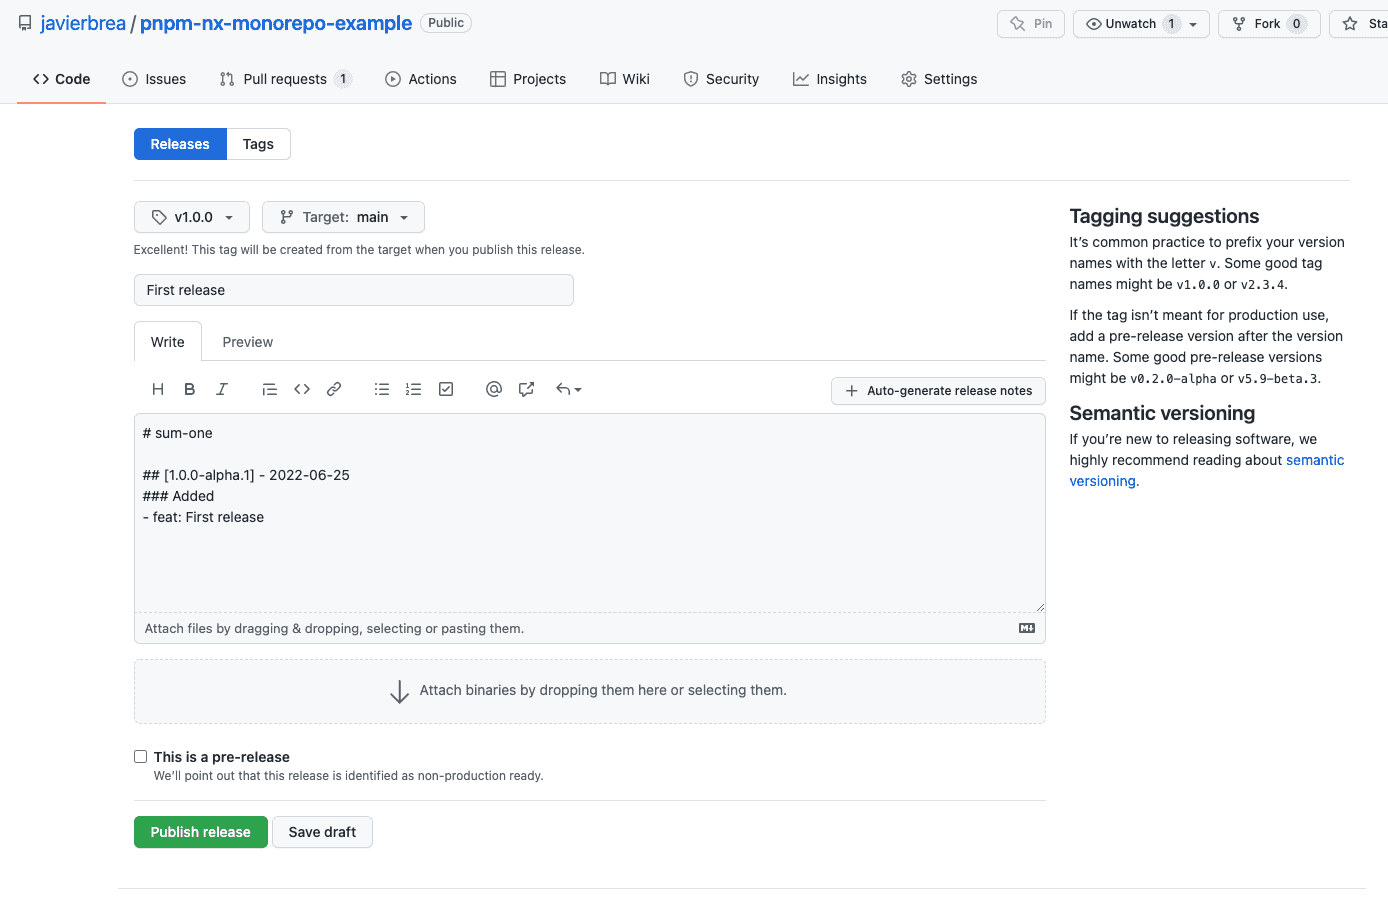Click the Semantic versioning heading
The height and width of the screenshot is (906, 1388).
tap(1162, 413)
